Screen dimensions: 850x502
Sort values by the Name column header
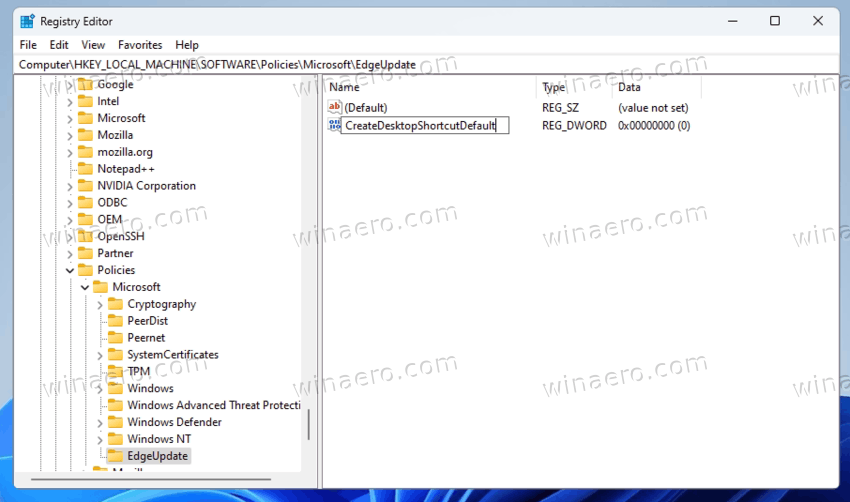click(x=430, y=87)
